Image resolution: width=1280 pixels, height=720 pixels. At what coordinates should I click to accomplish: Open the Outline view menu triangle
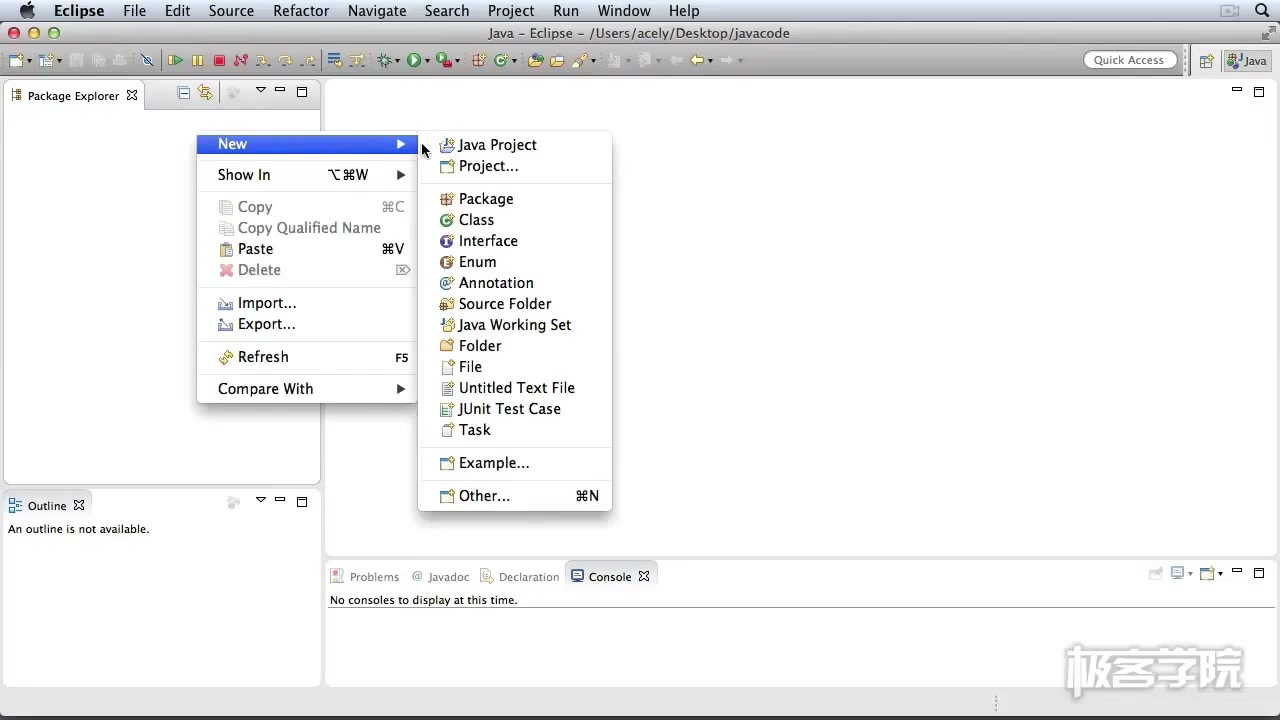[260, 499]
